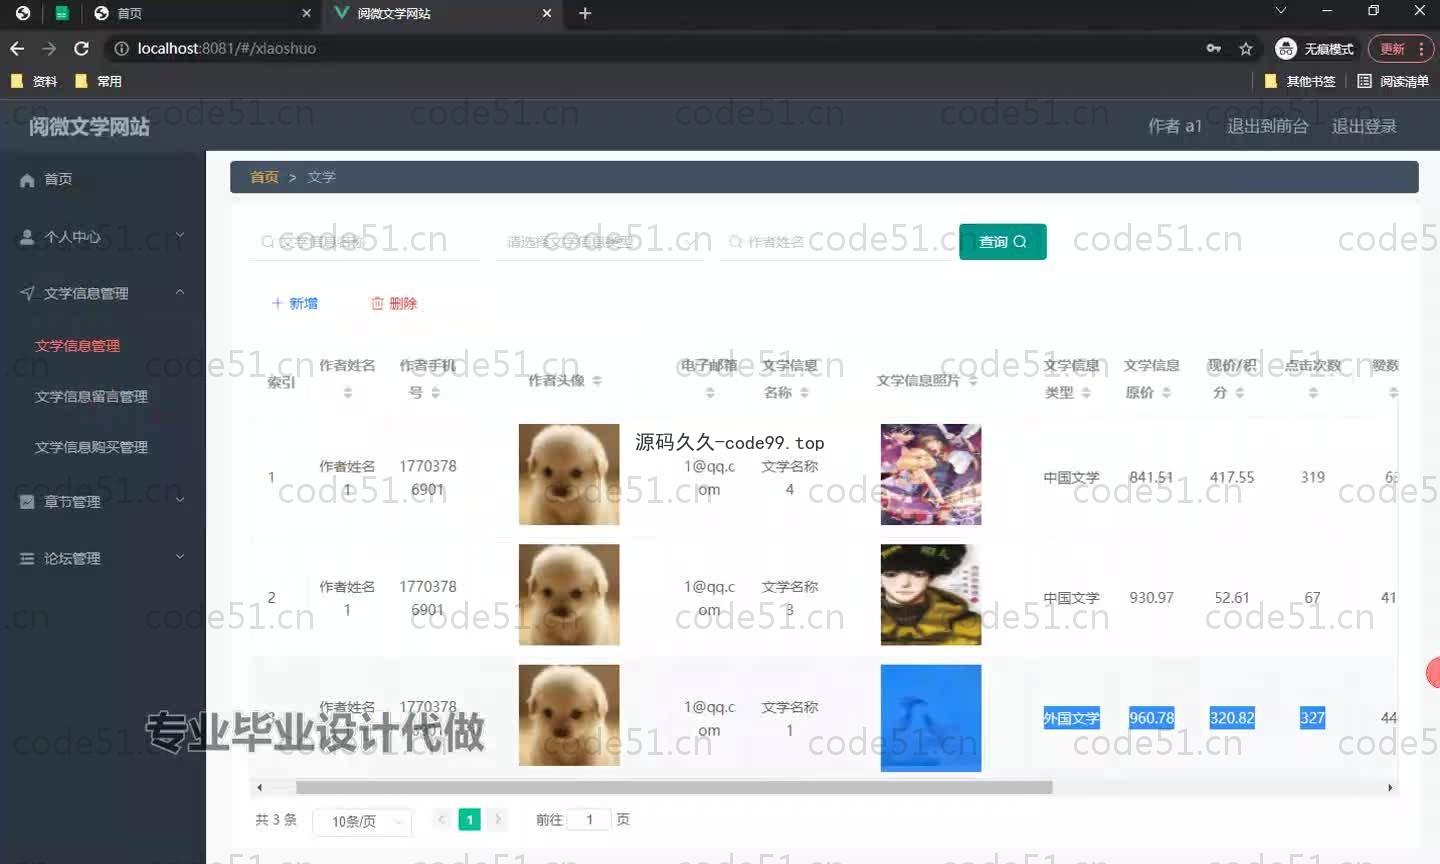The width and height of the screenshot is (1440, 864).
Task: Click the scrollbar right arrow under the table
Action: coord(1390,788)
